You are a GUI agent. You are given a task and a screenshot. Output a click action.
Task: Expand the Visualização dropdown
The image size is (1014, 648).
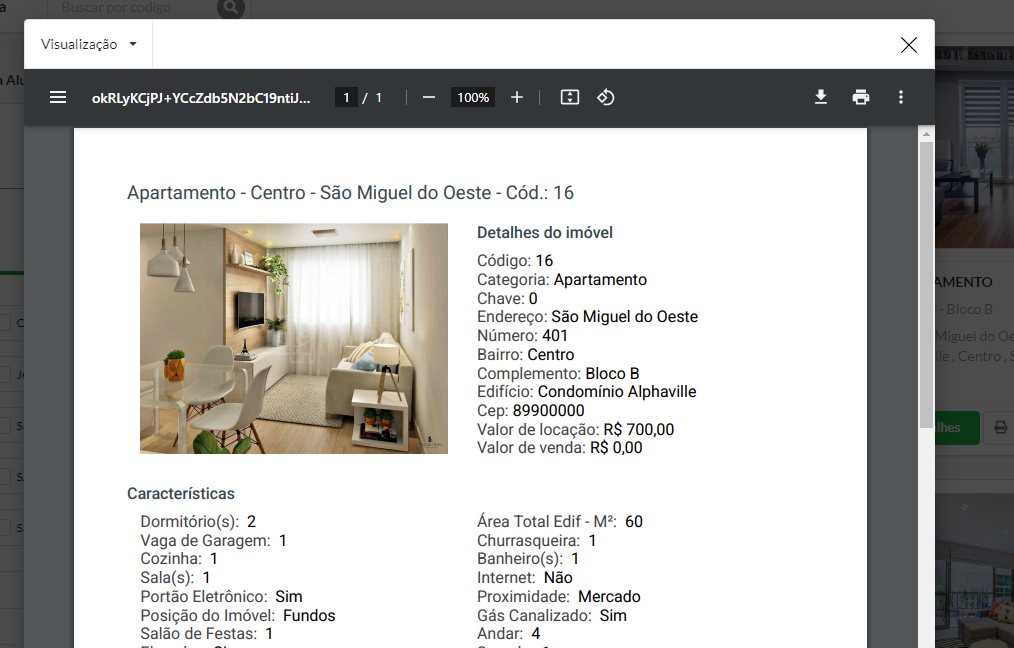(89, 44)
